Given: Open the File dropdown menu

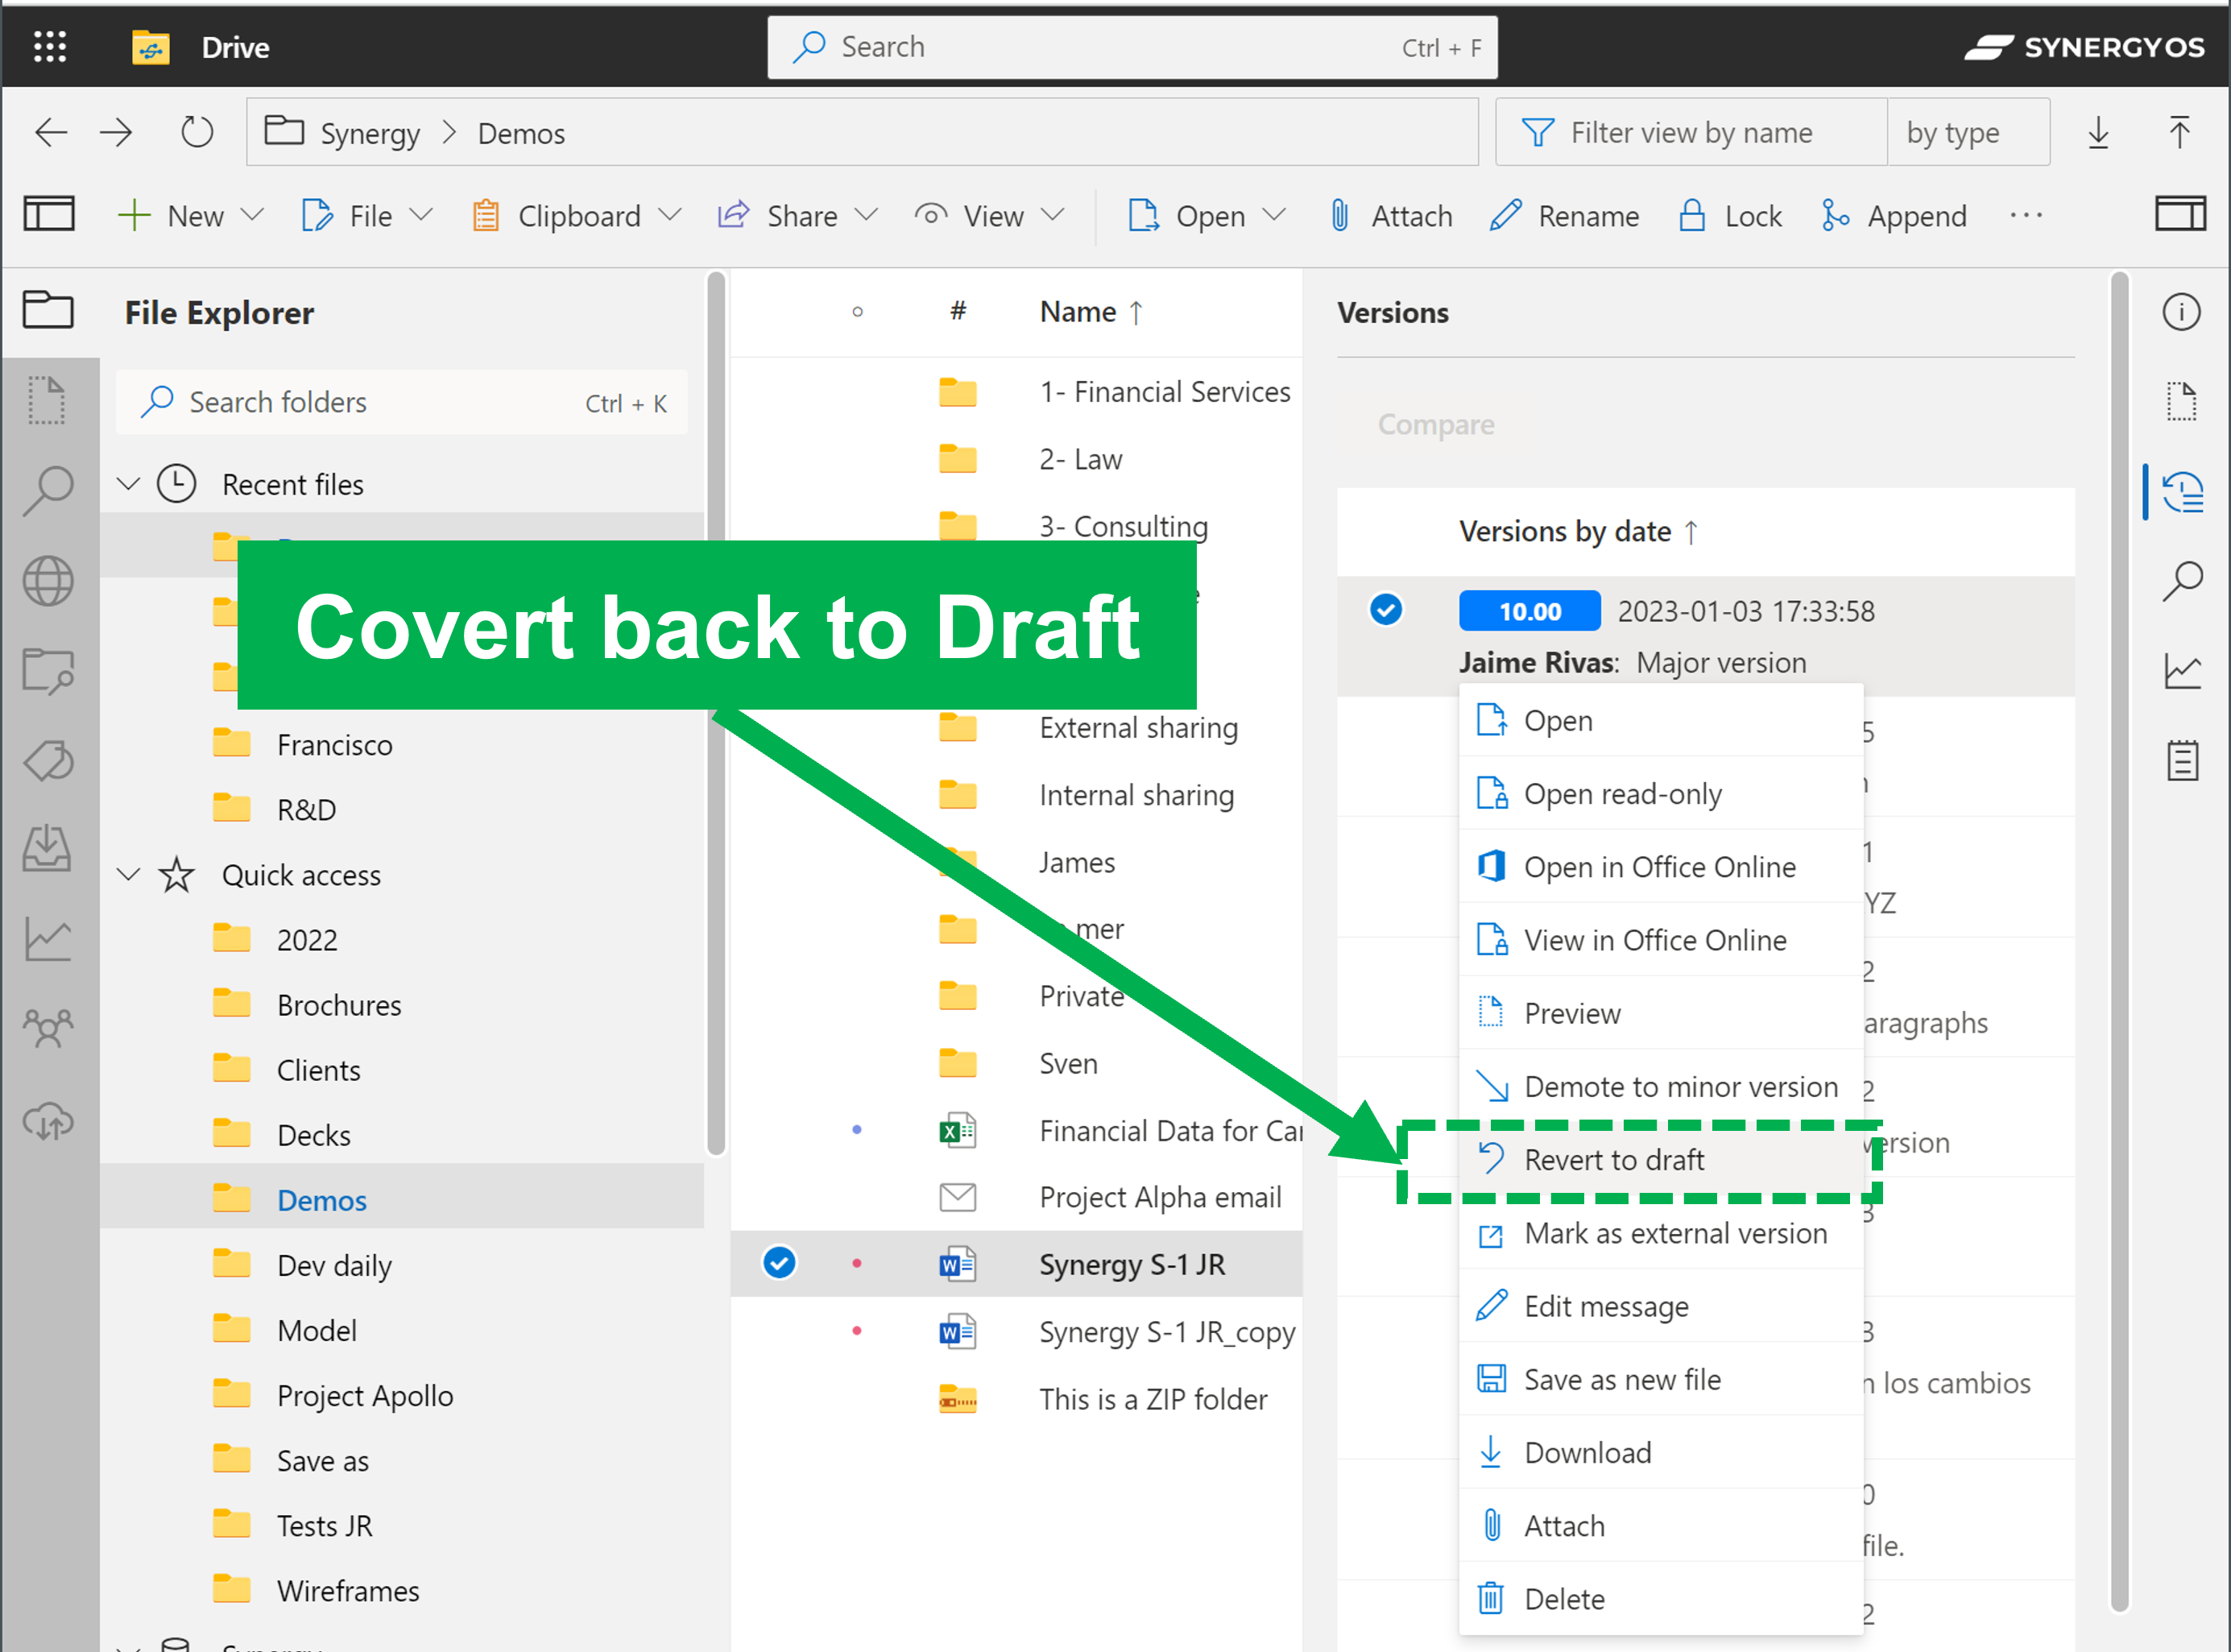Looking at the screenshot, I should point(367,215).
